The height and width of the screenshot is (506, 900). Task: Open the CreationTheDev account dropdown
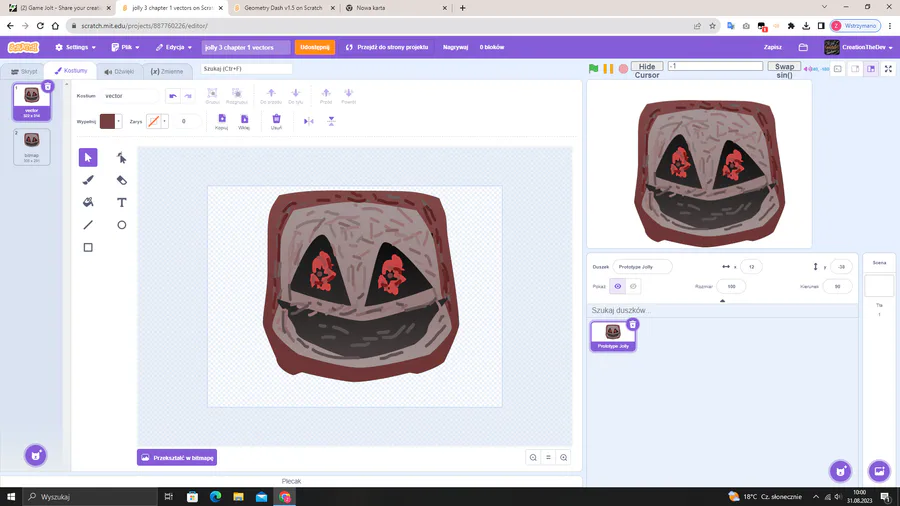pyautogui.click(x=858, y=47)
